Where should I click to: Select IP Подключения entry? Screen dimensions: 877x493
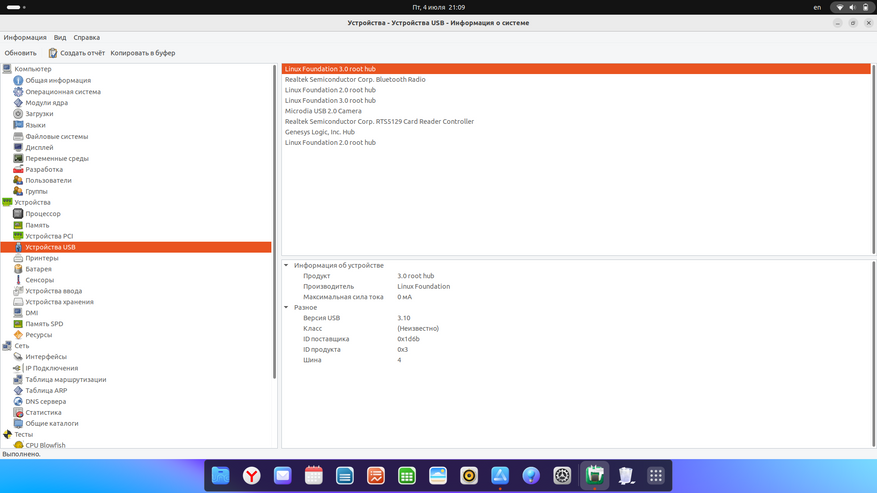click(x=51, y=368)
